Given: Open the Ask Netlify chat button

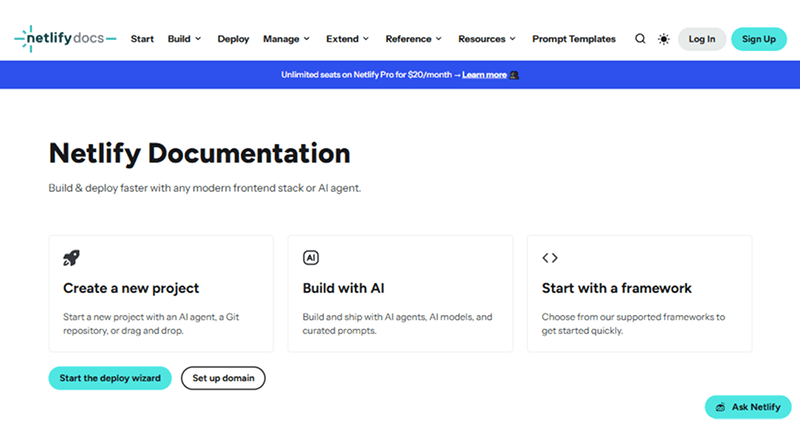Looking at the screenshot, I should (x=748, y=407).
